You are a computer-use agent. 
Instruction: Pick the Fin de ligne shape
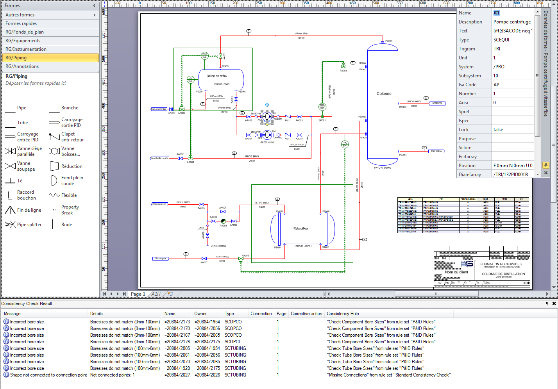[23, 210]
